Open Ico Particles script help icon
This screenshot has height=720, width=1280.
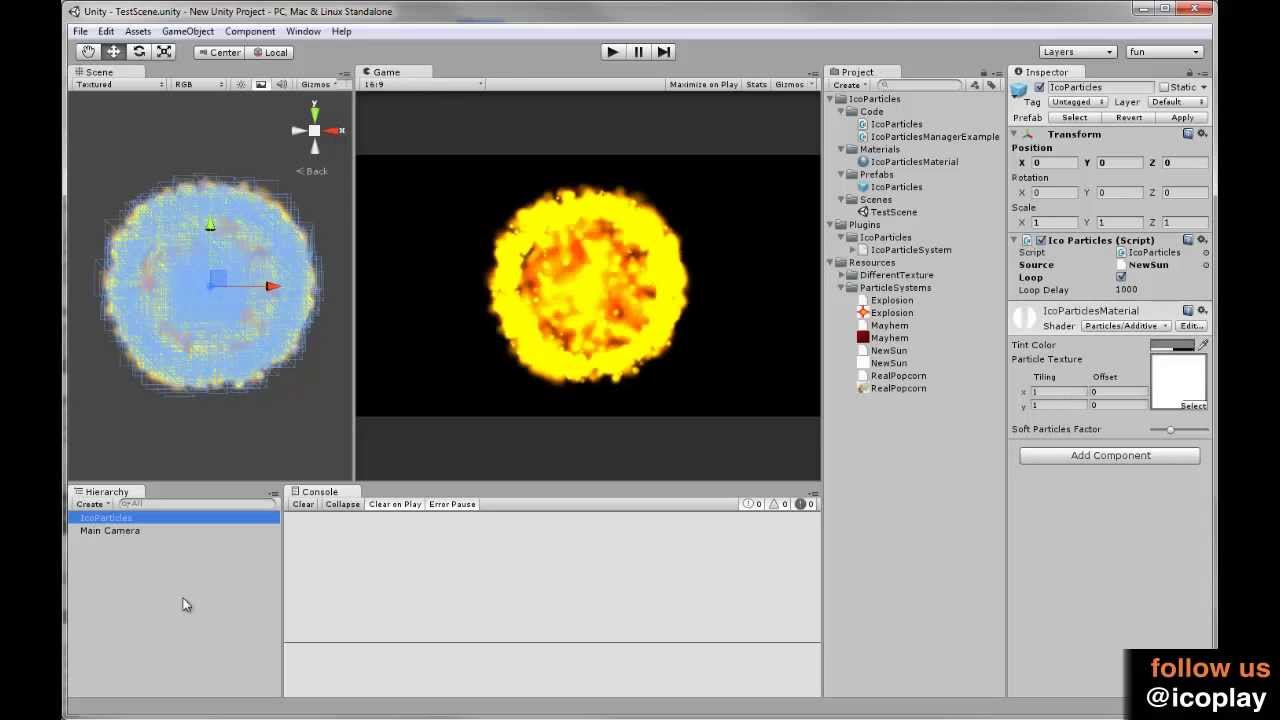(x=1188, y=240)
